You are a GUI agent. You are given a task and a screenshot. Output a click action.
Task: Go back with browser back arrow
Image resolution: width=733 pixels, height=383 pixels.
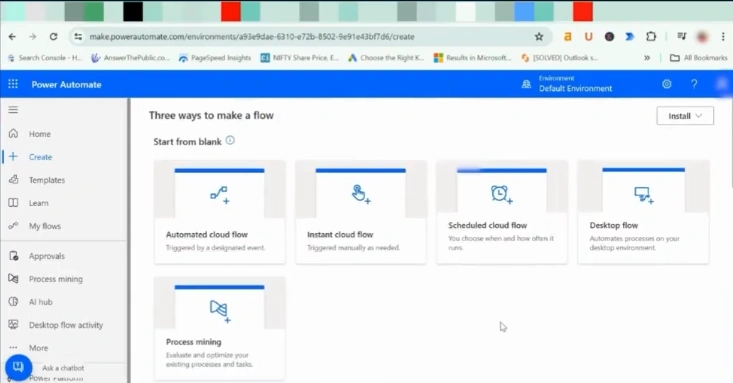pyautogui.click(x=12, y=36)
